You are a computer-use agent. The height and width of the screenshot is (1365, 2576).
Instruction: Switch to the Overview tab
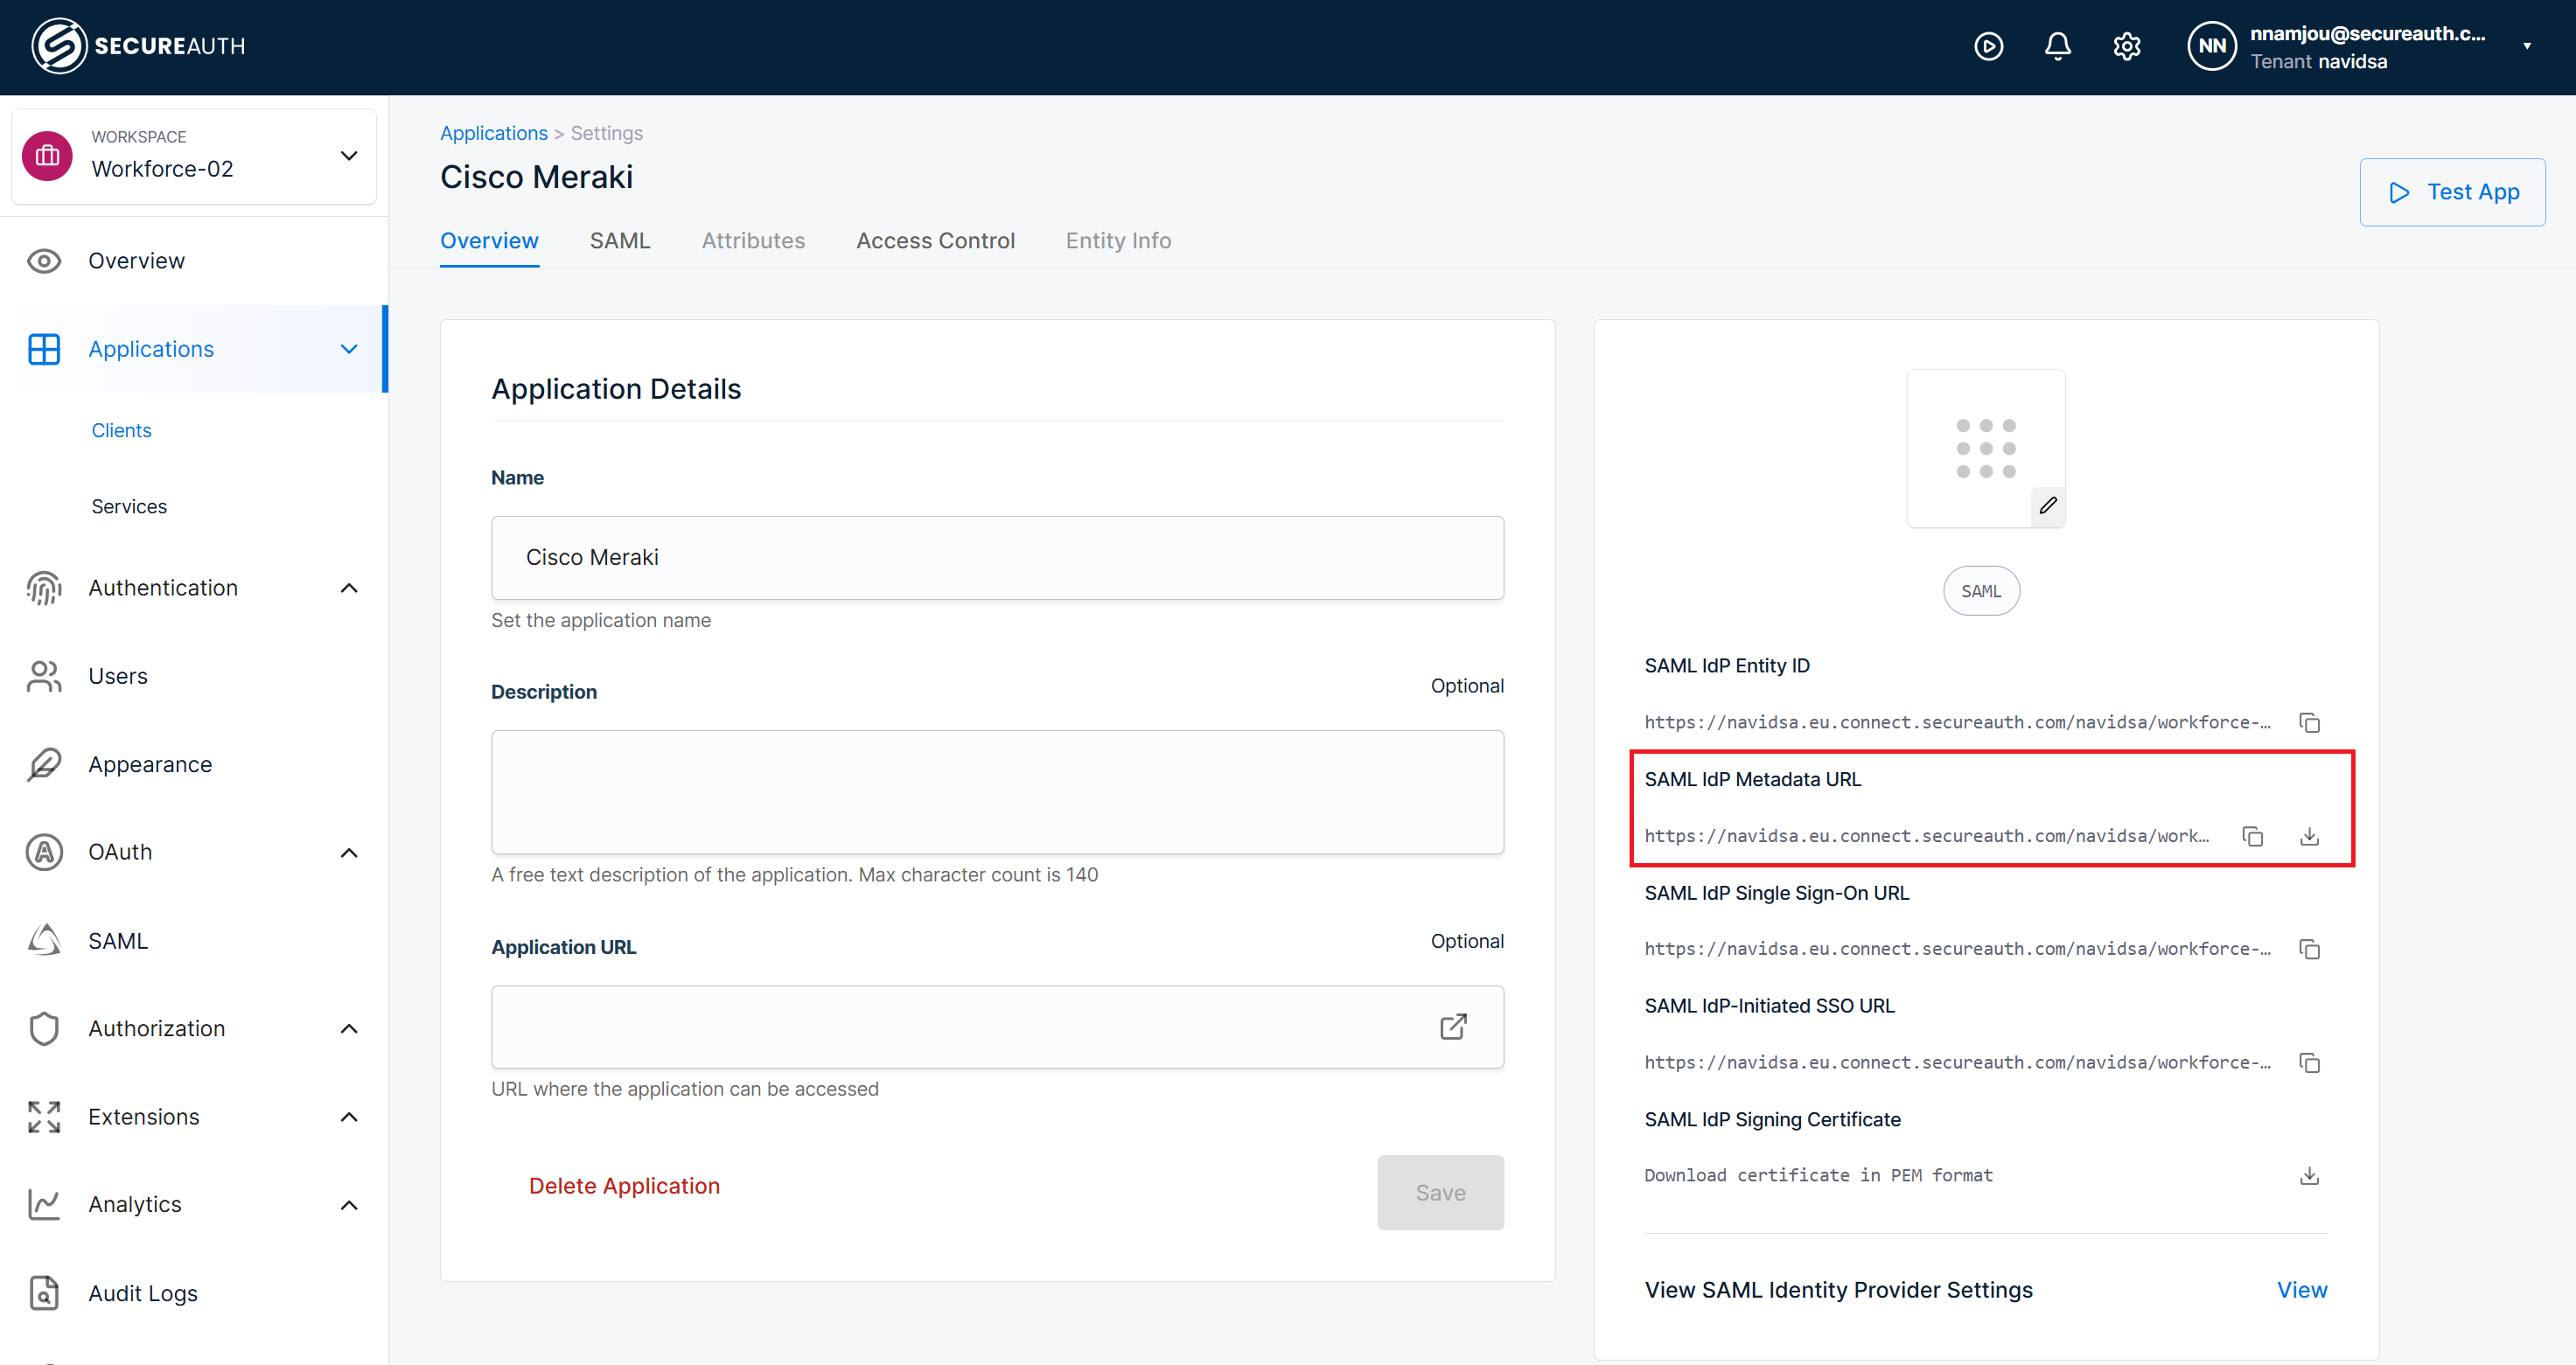(489, 241)
